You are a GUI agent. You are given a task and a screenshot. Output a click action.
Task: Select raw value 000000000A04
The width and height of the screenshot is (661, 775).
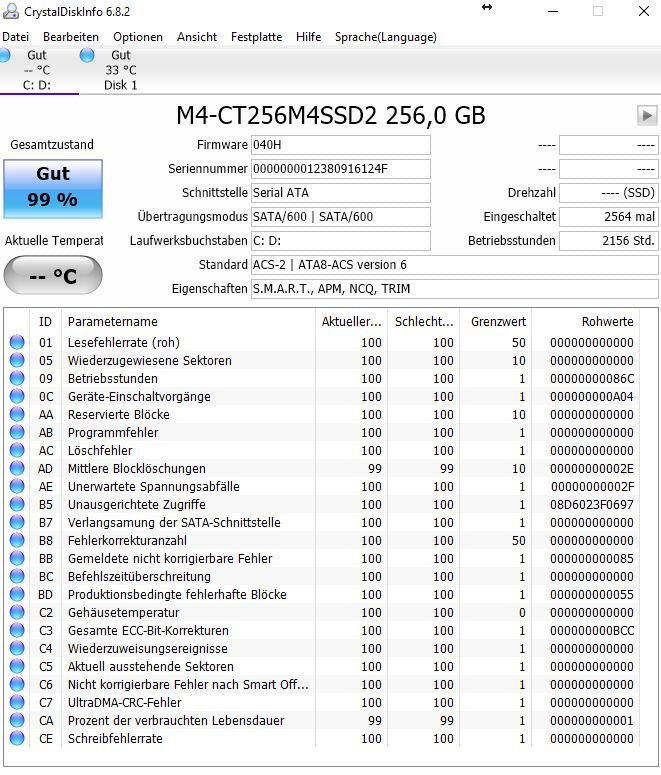pos(592,396)
